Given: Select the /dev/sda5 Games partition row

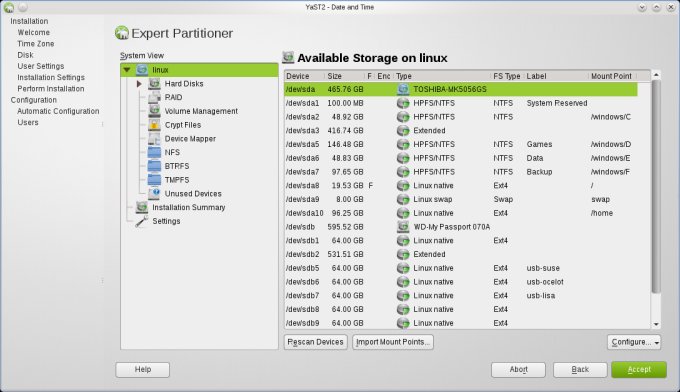Looking at the screenshot, I should click(x=461, y=144).
